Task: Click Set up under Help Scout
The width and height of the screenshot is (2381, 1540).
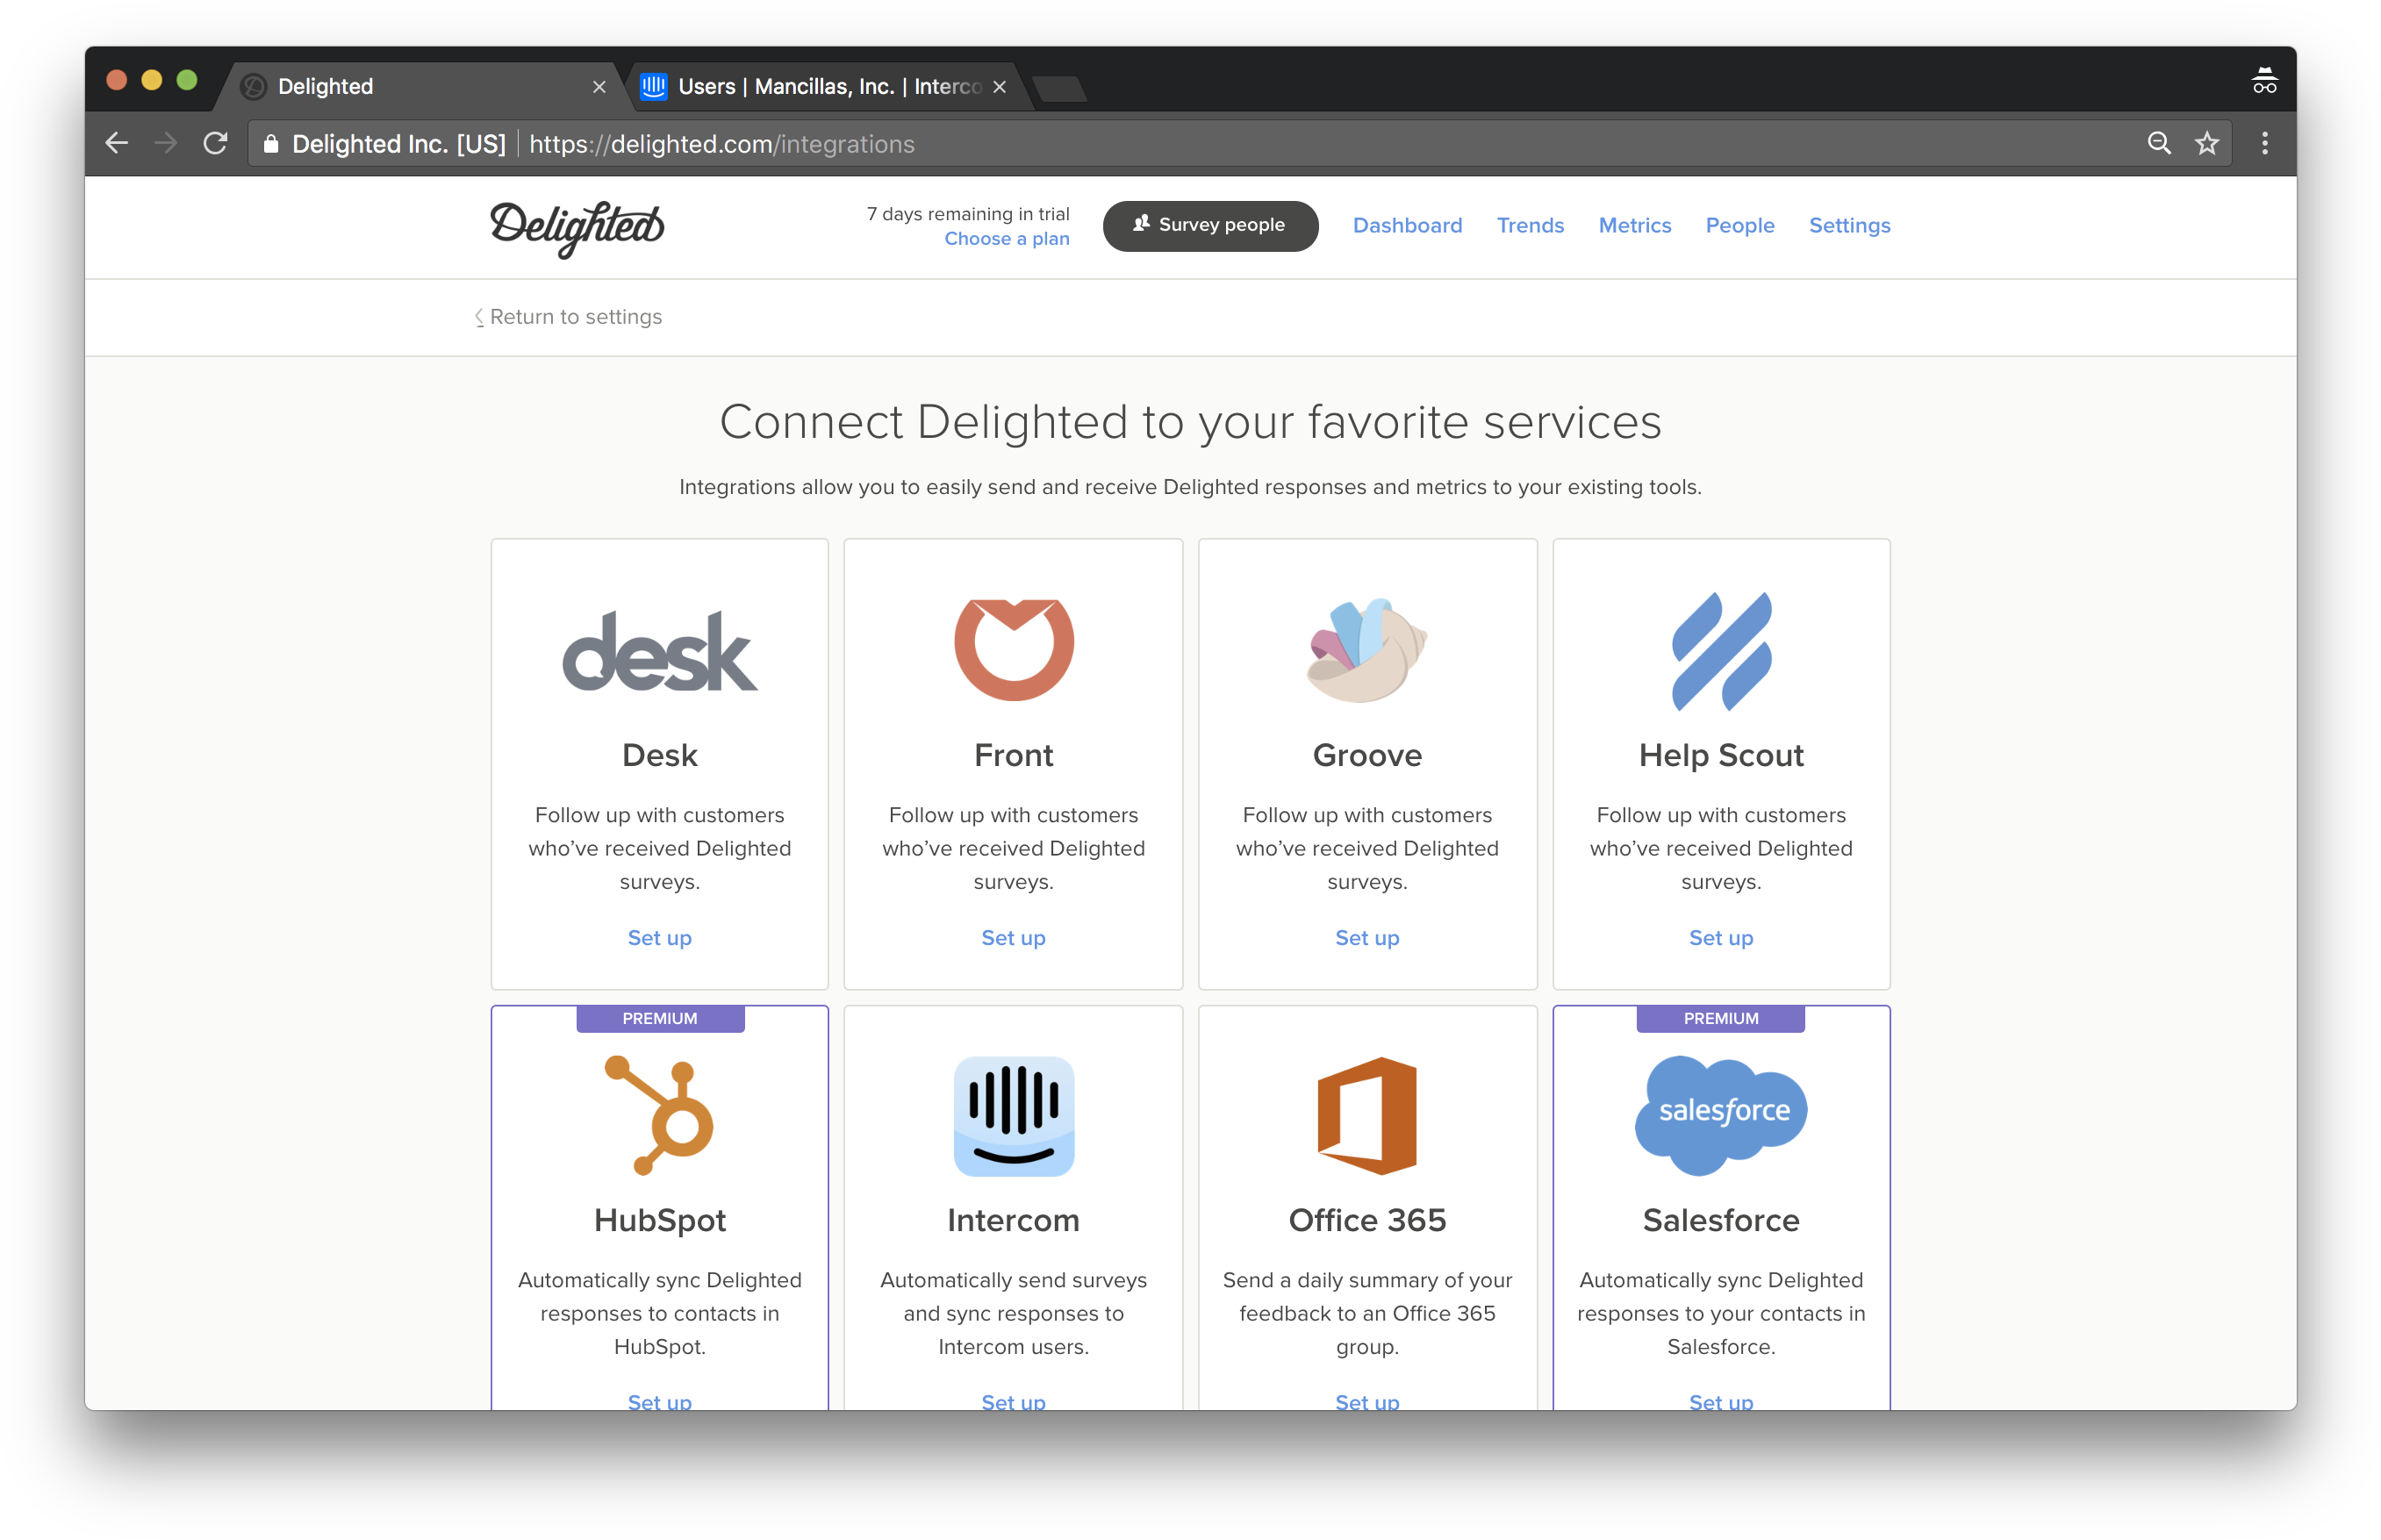Action: pos(1720,937)
